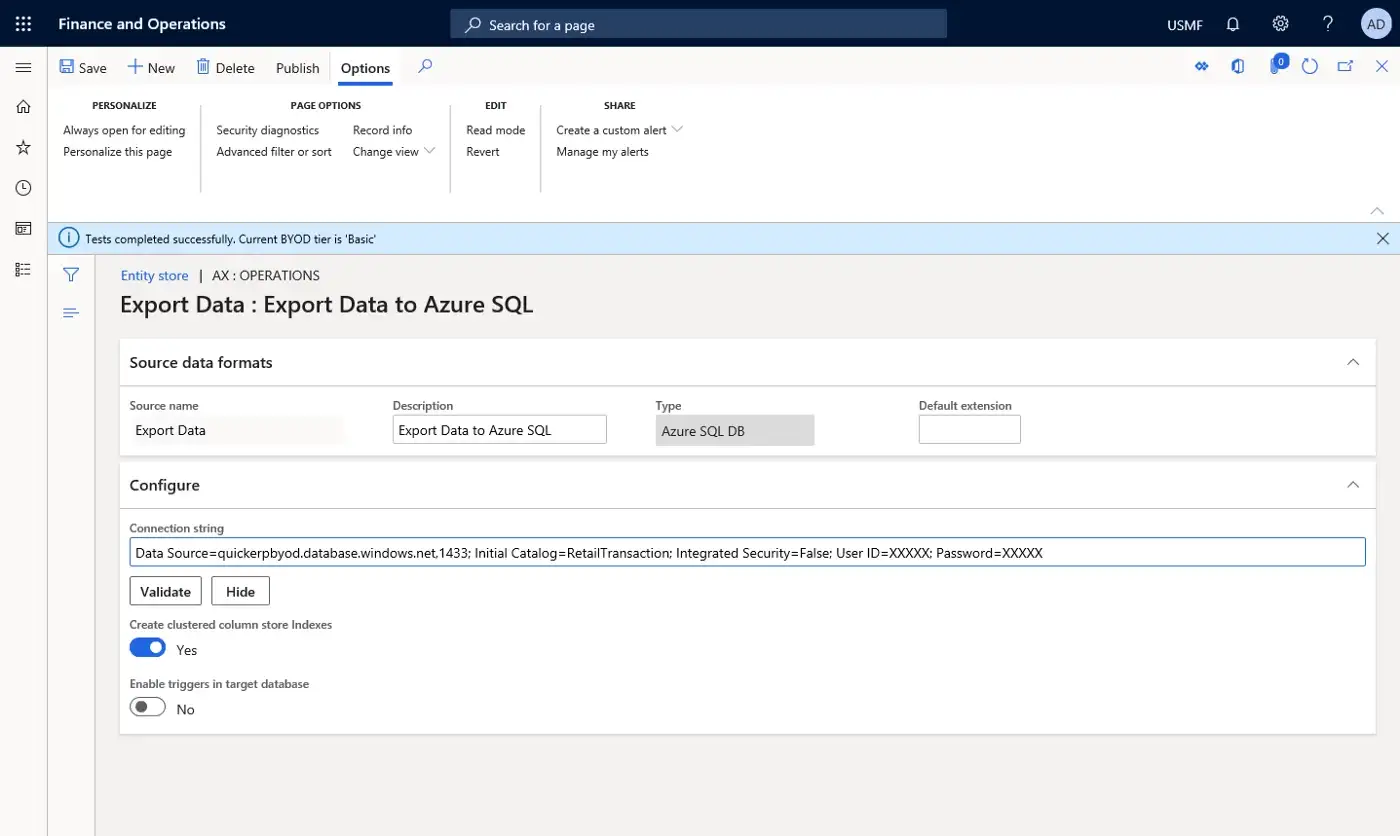The image size is (1400, 836).
Task: Open the form in a new window
Action: point(1346,67)
